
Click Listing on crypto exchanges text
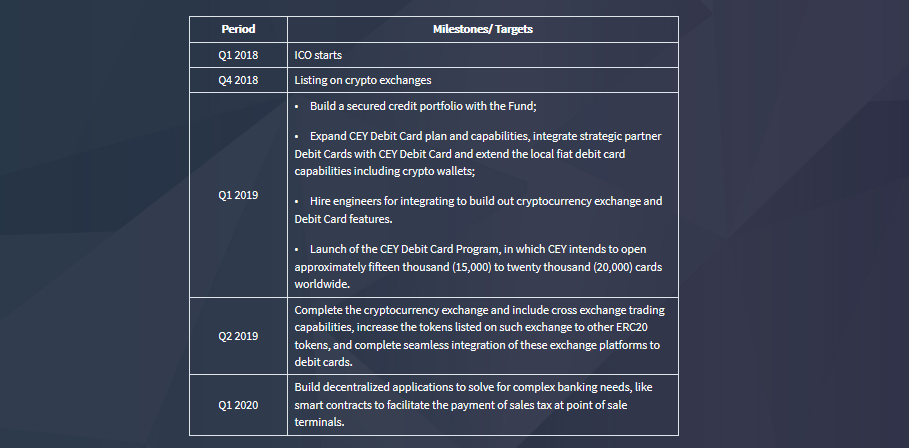362,80
